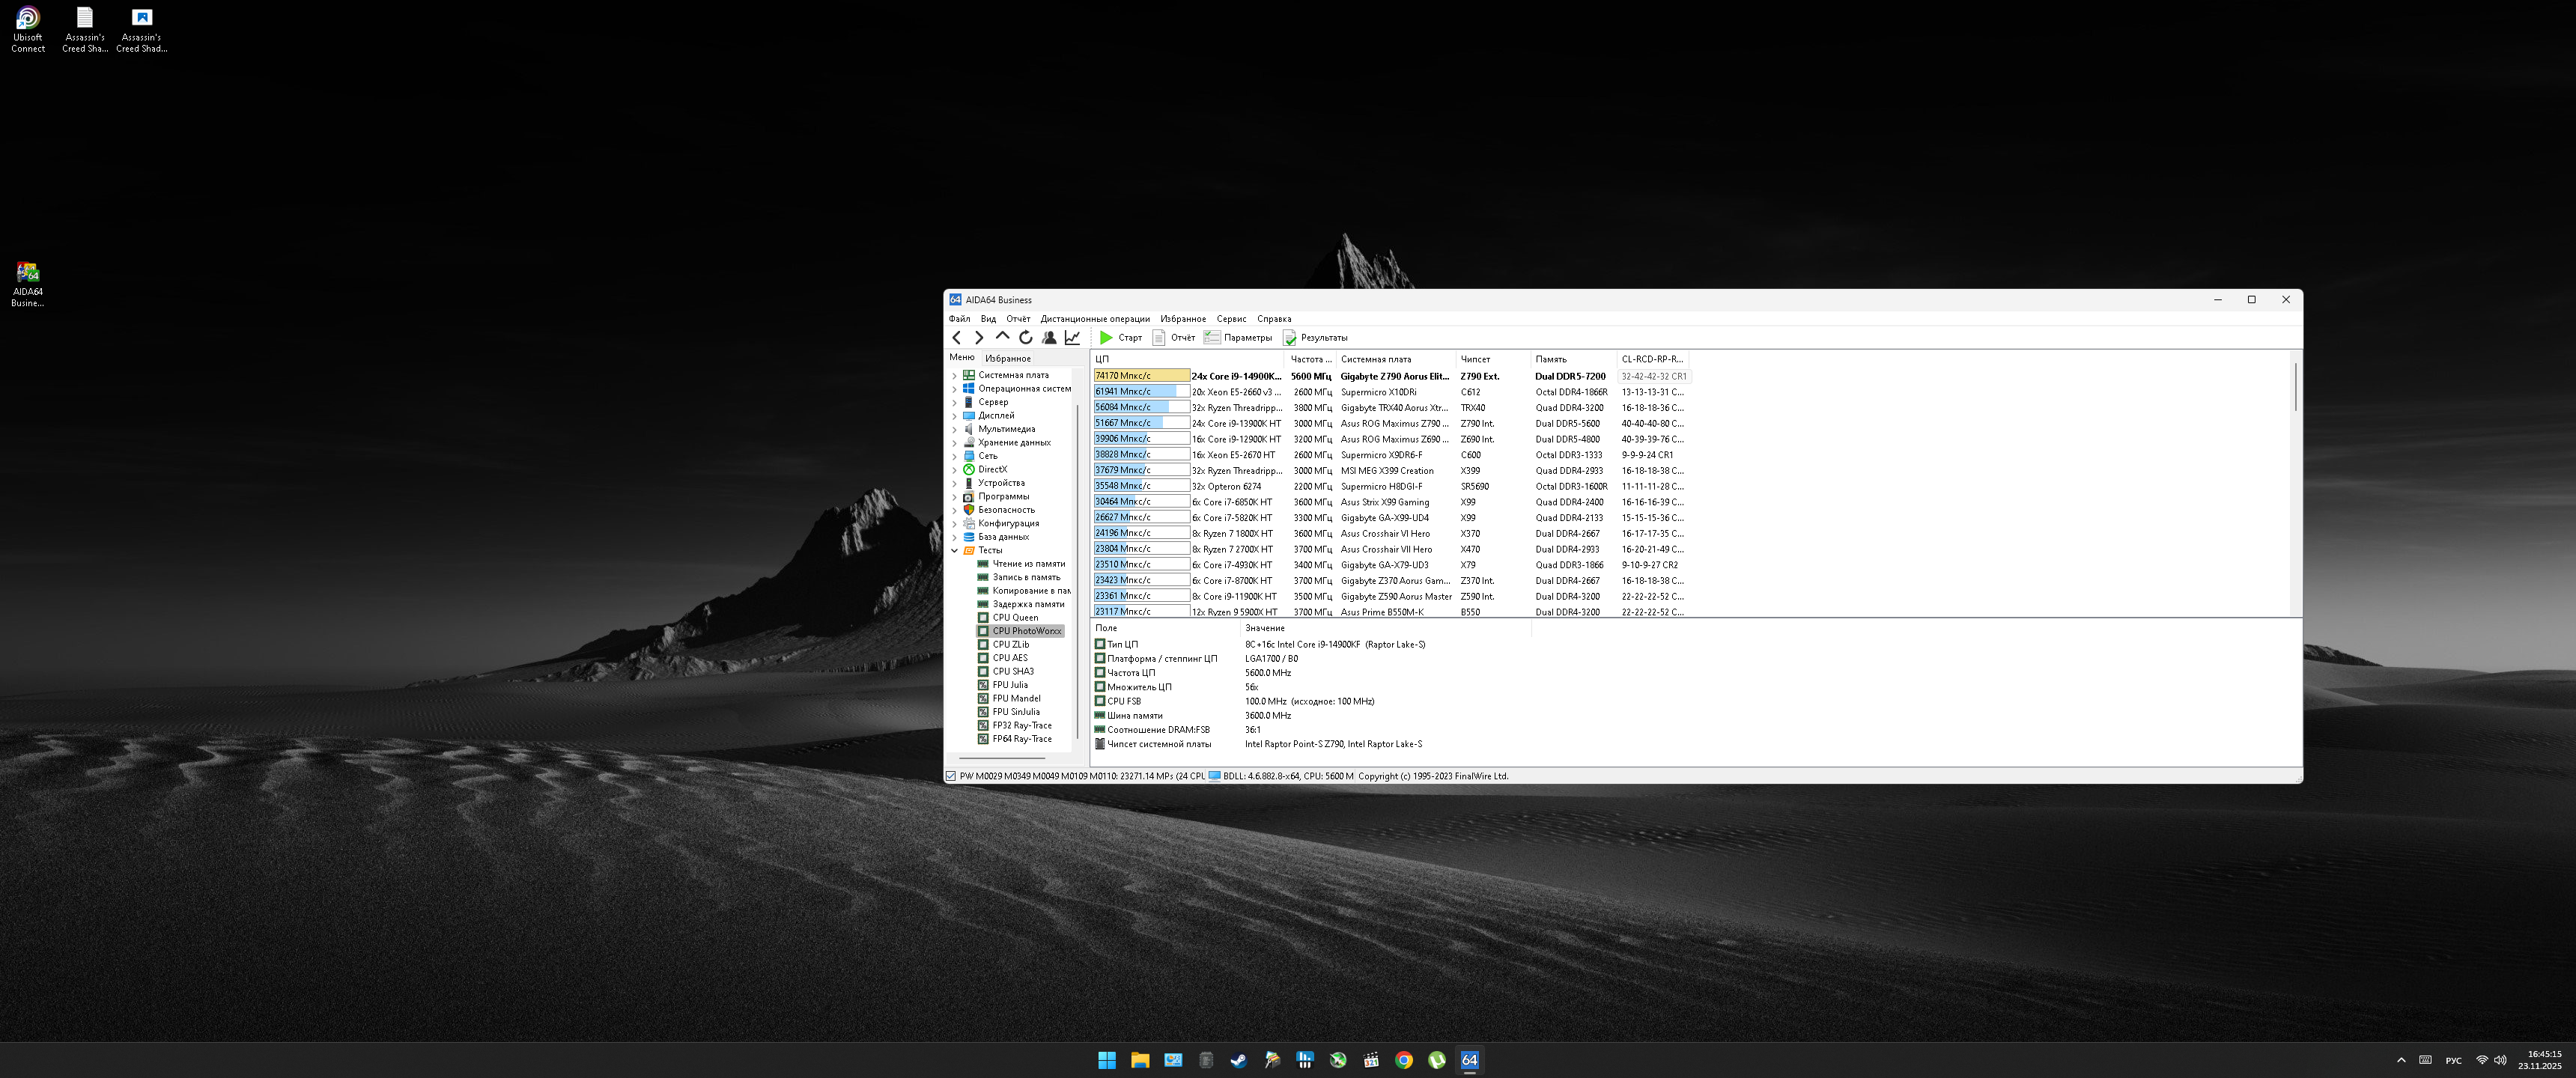Viewport: 2576px width, 1078px height.
Task: Click the Память column header
Action: pyautogui.click(x=1551, y=359)
